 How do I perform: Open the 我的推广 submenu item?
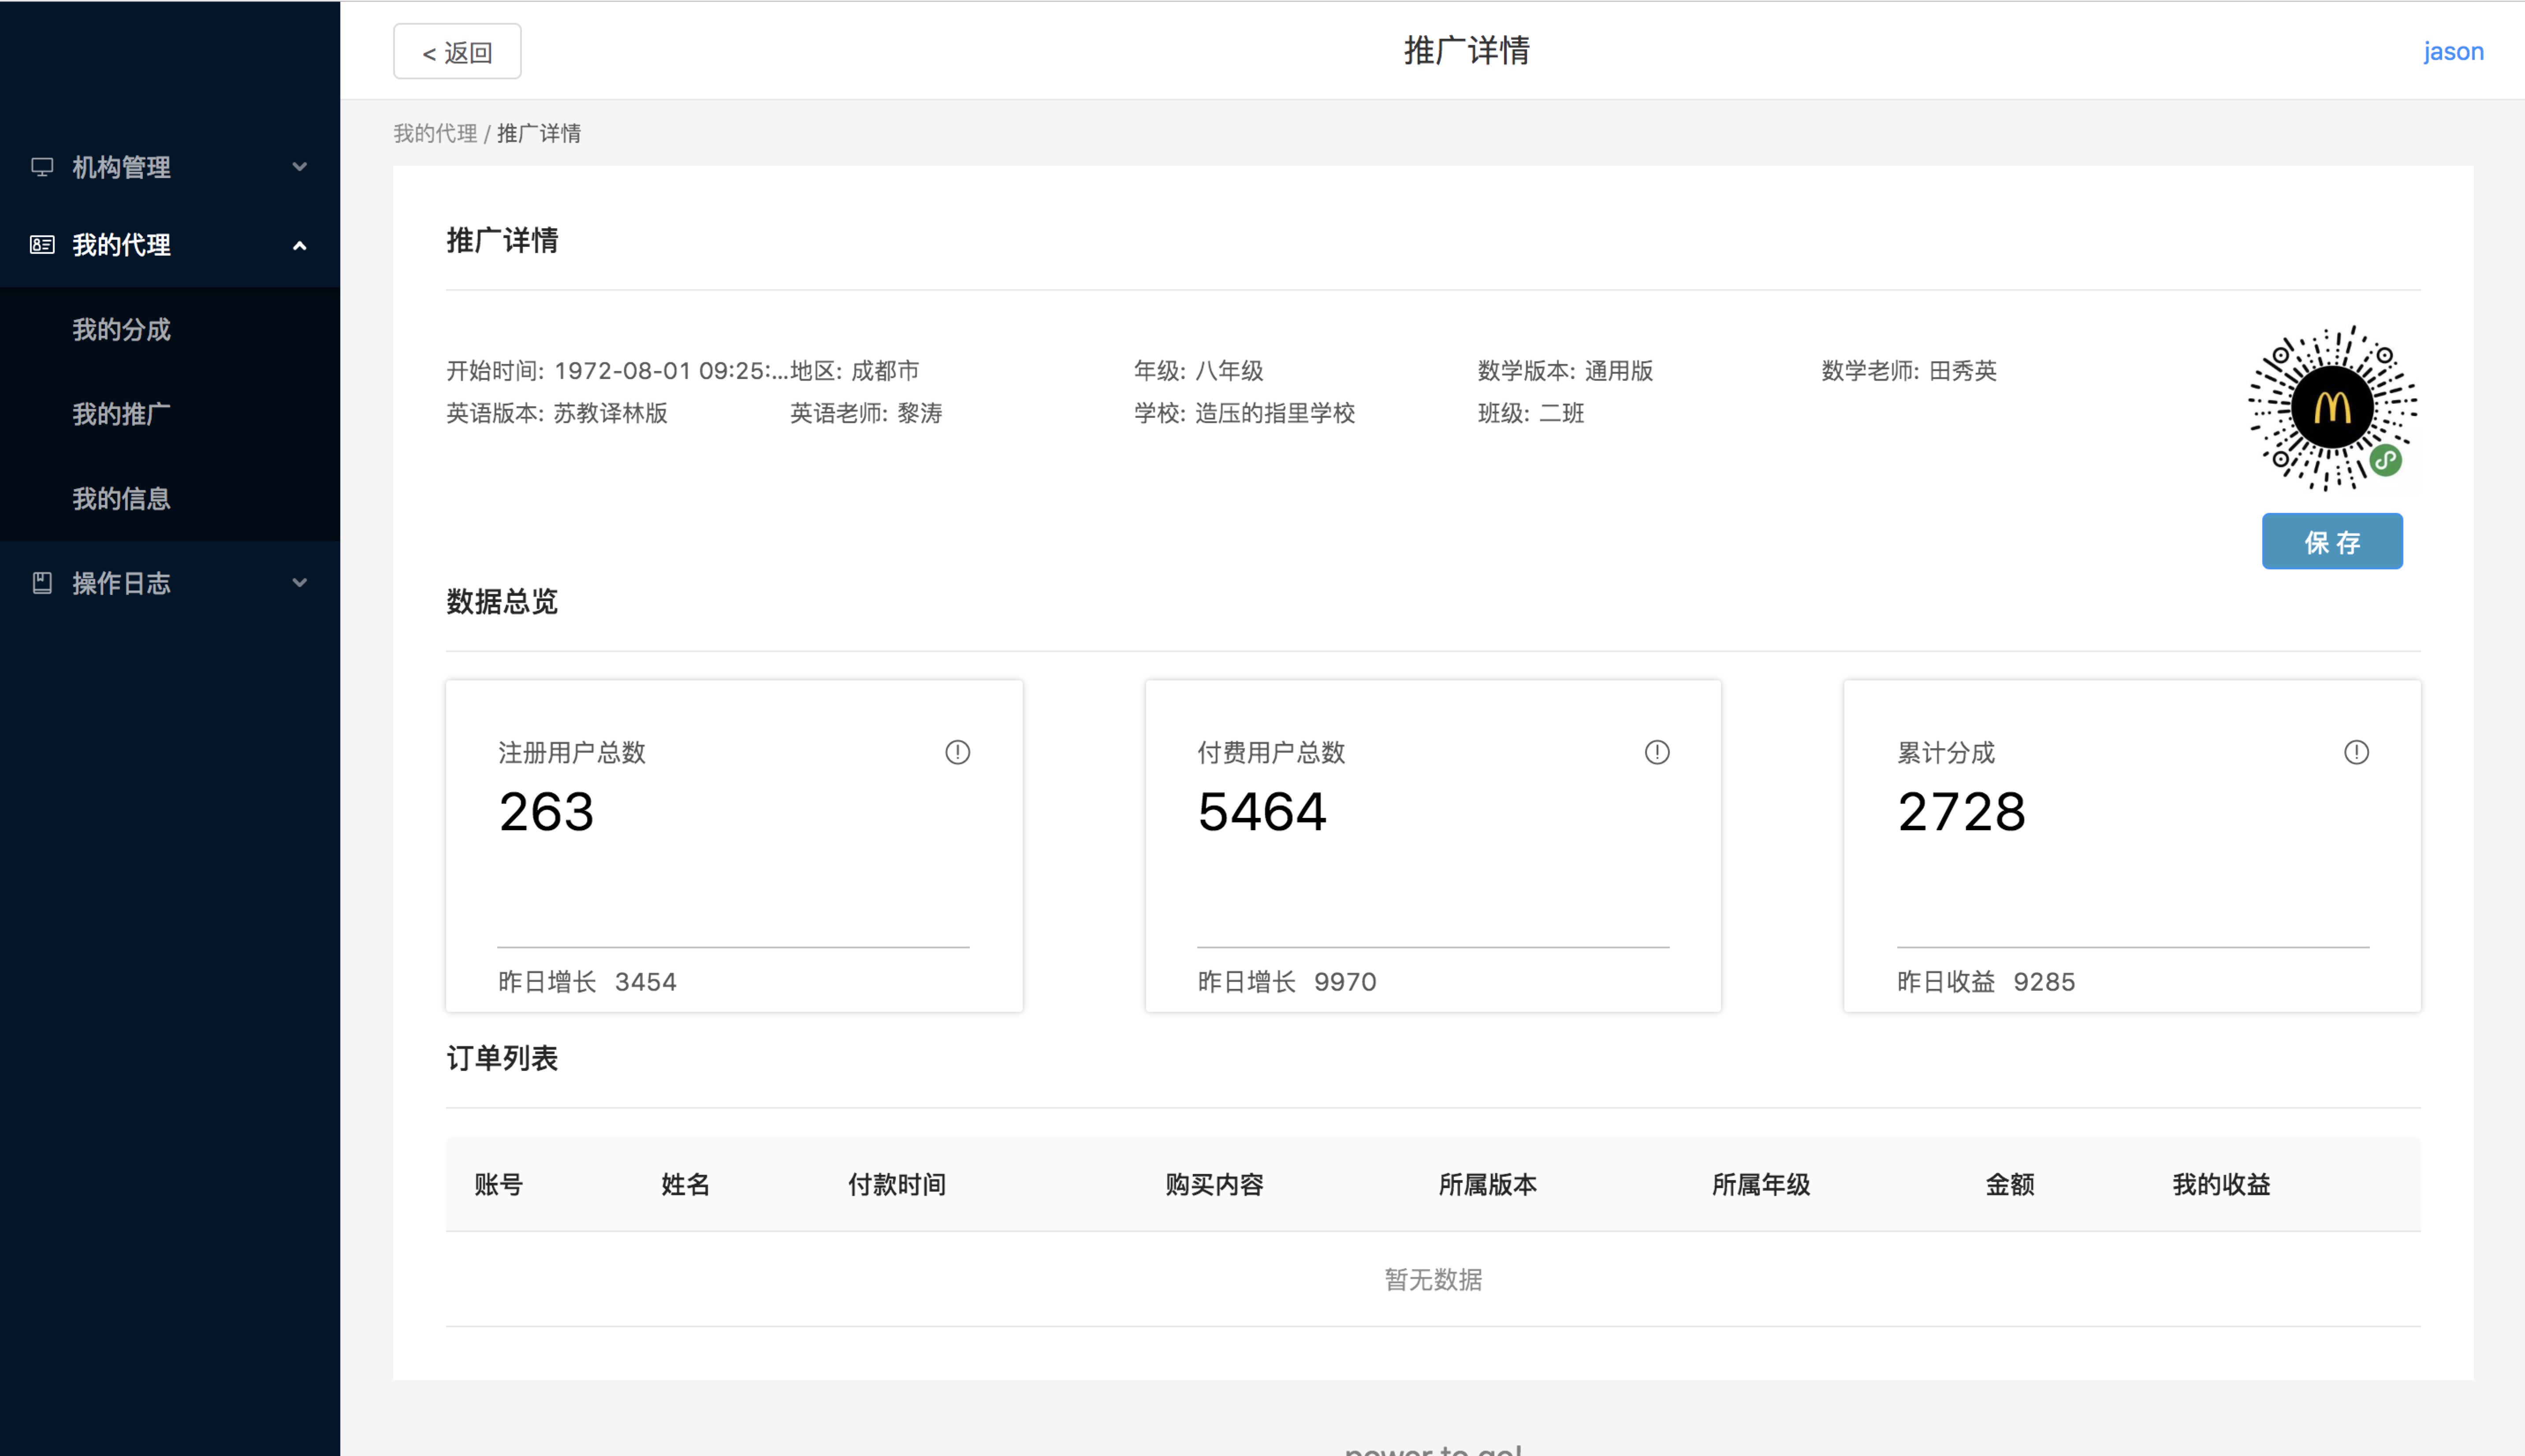[x=121, y=414]
